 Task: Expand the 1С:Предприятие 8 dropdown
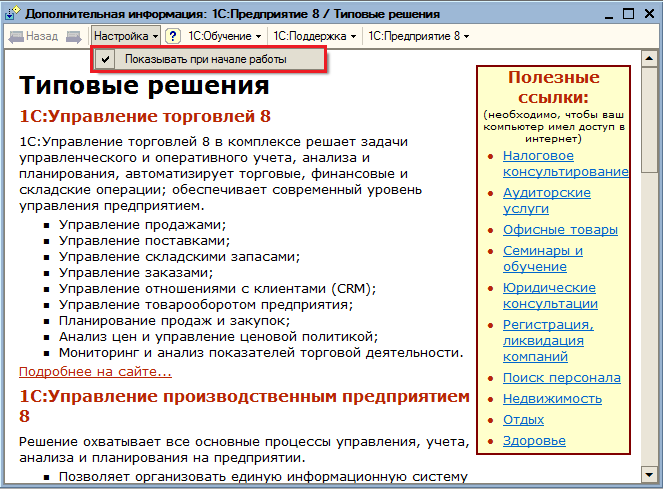tap(419, 36)
